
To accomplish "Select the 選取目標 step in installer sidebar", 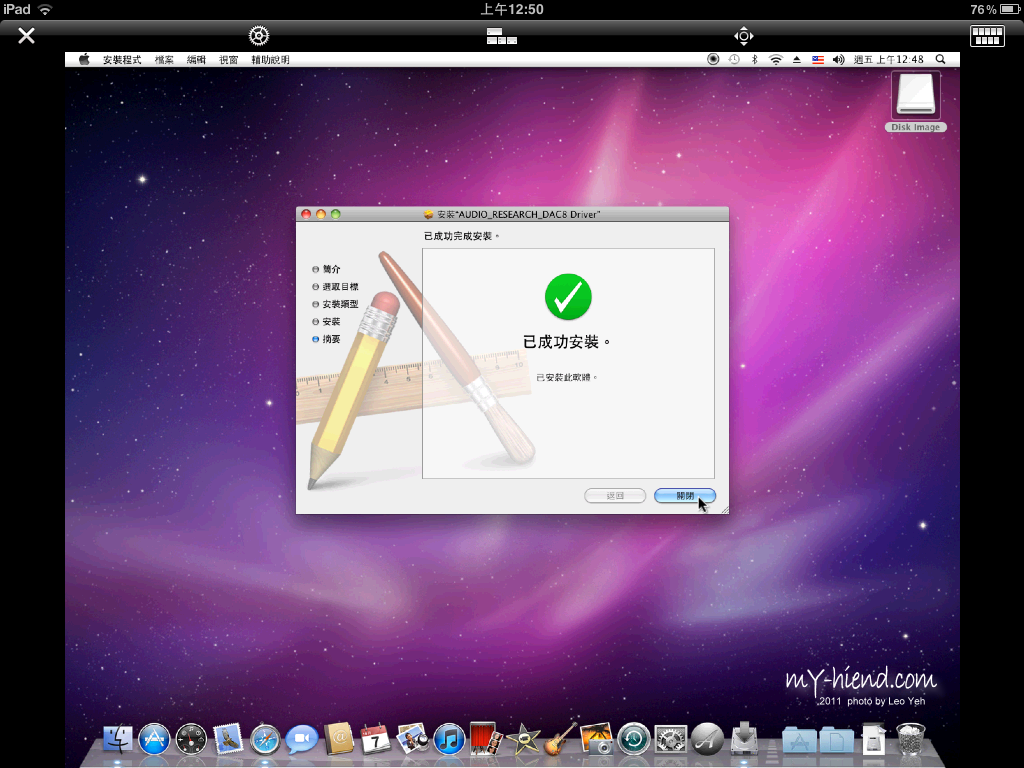I will pyautogui.click(x=335, y=287).
